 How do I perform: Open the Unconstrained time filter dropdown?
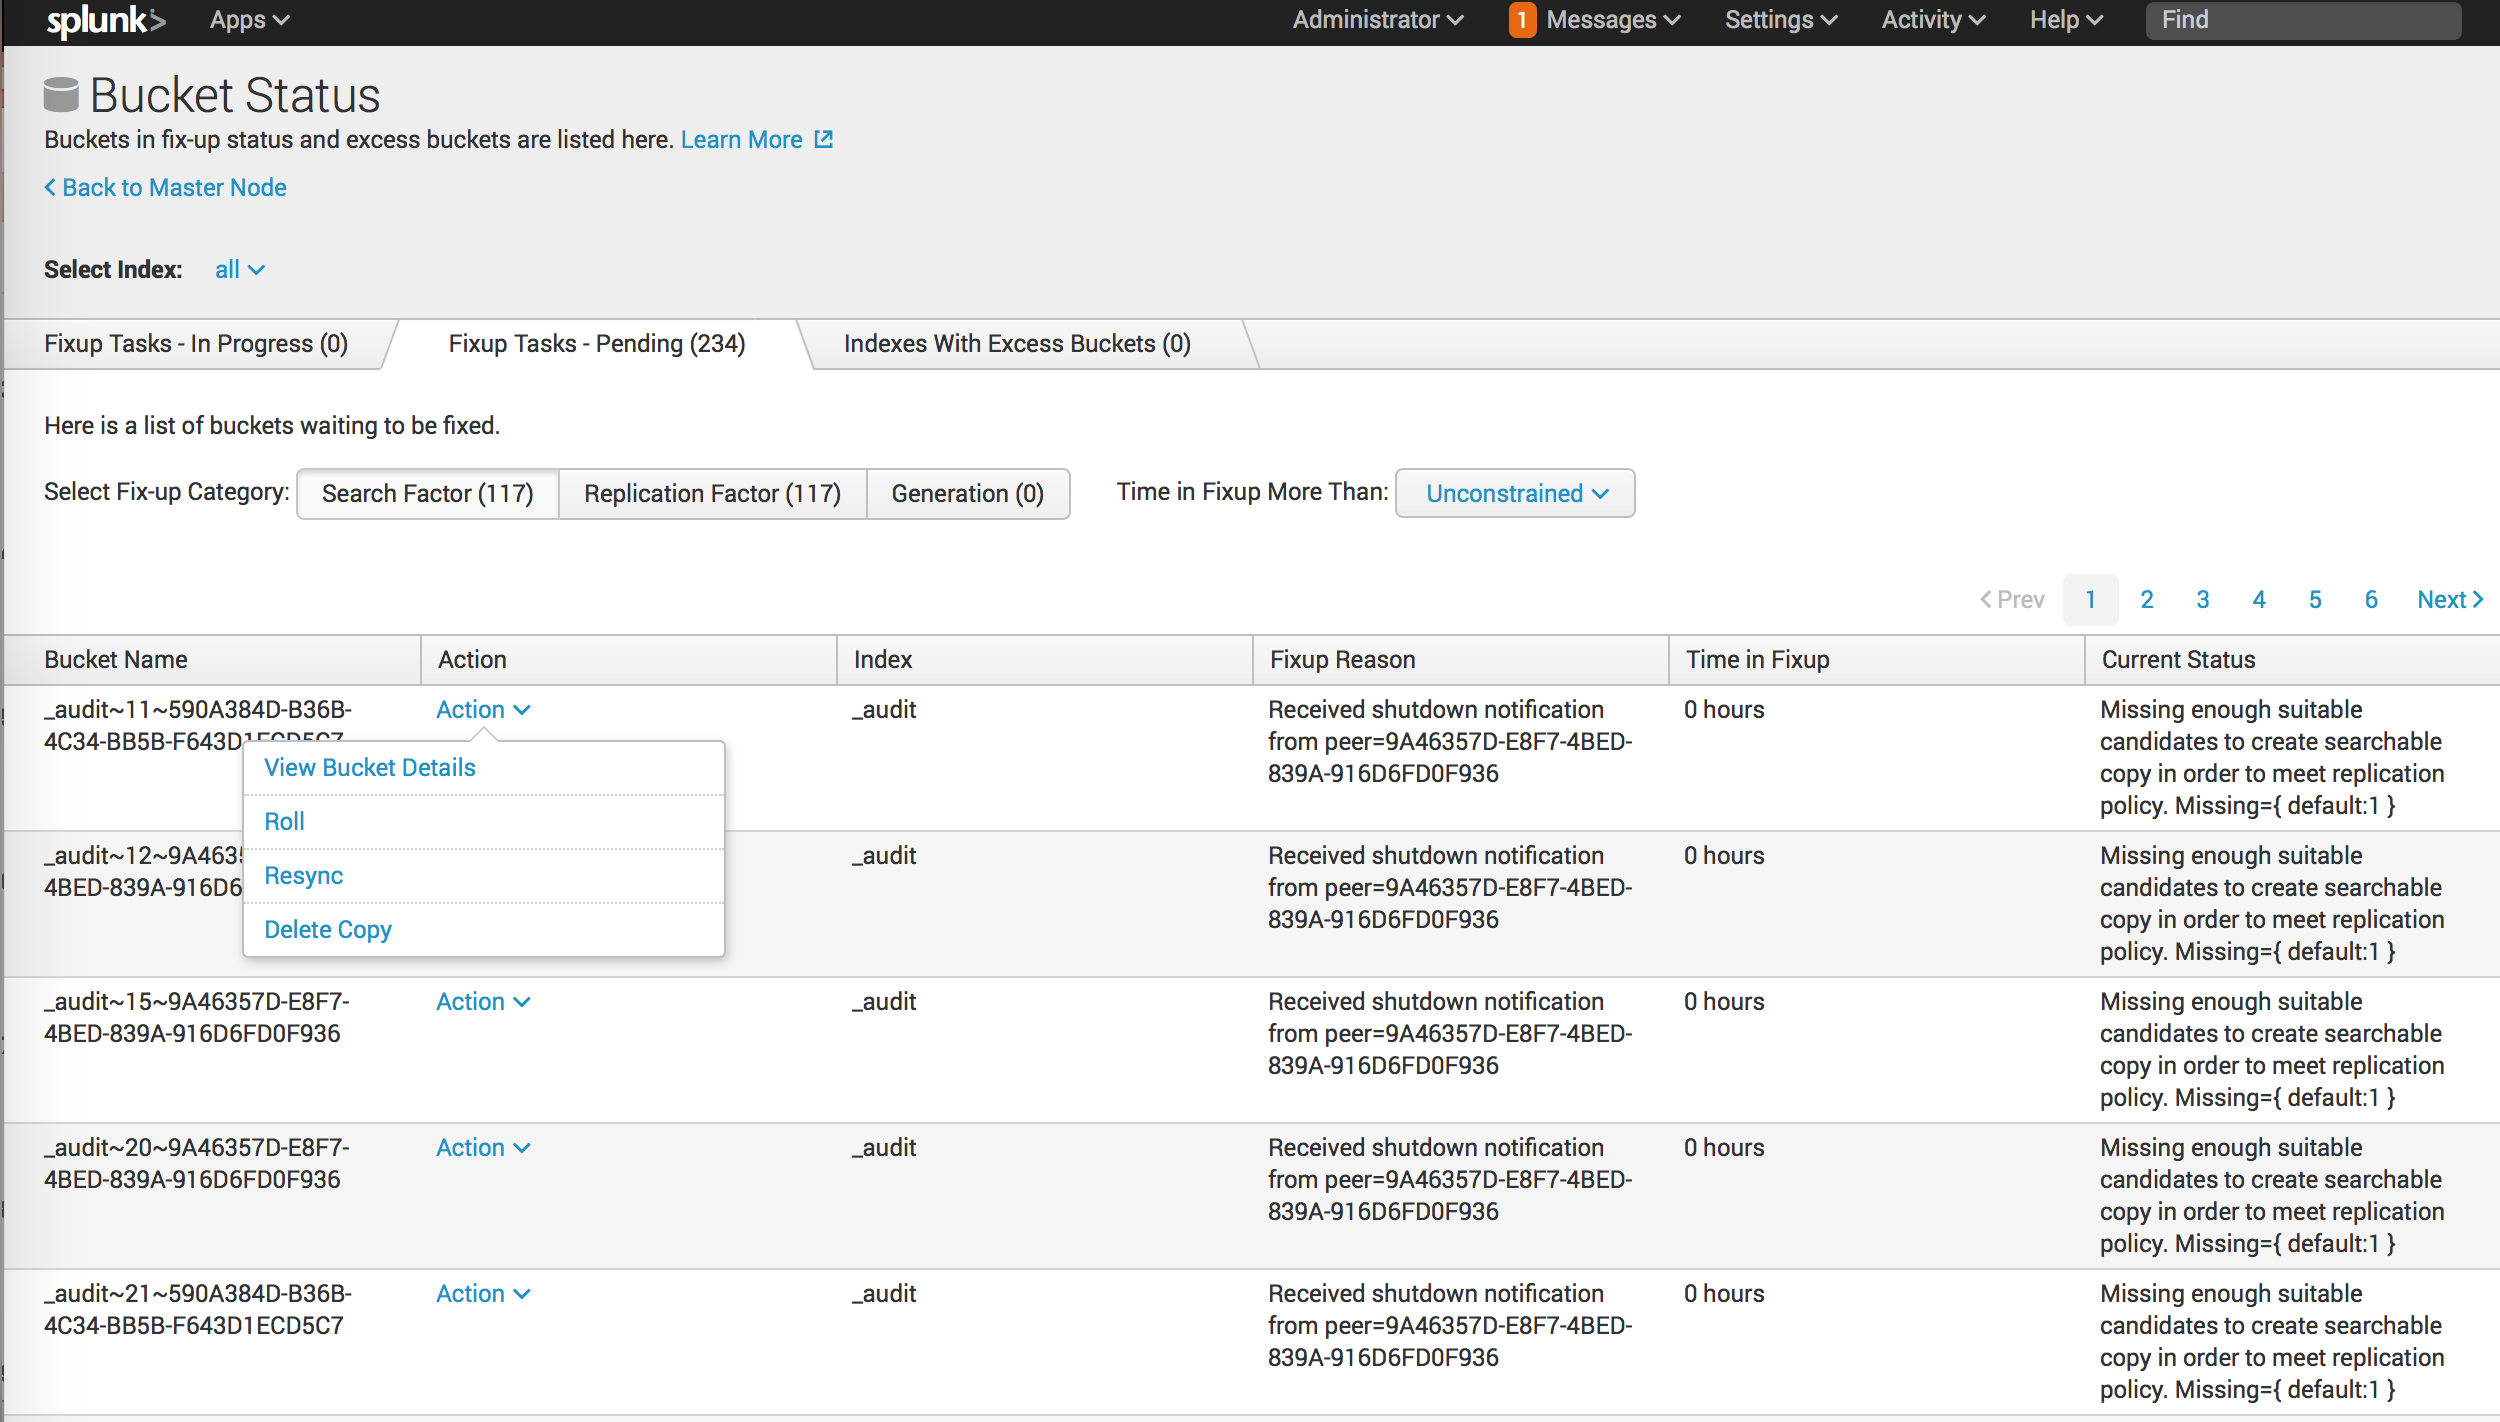pyautogui.click(x=1515, y=493)
